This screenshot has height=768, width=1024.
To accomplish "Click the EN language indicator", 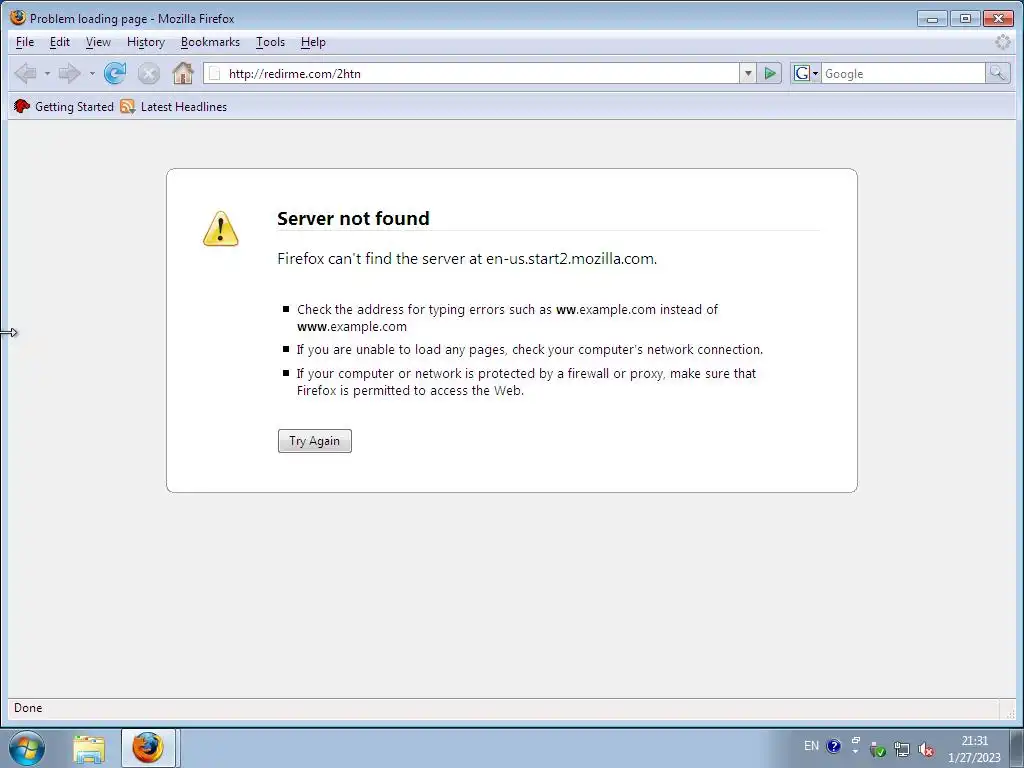I will [811, 746].
